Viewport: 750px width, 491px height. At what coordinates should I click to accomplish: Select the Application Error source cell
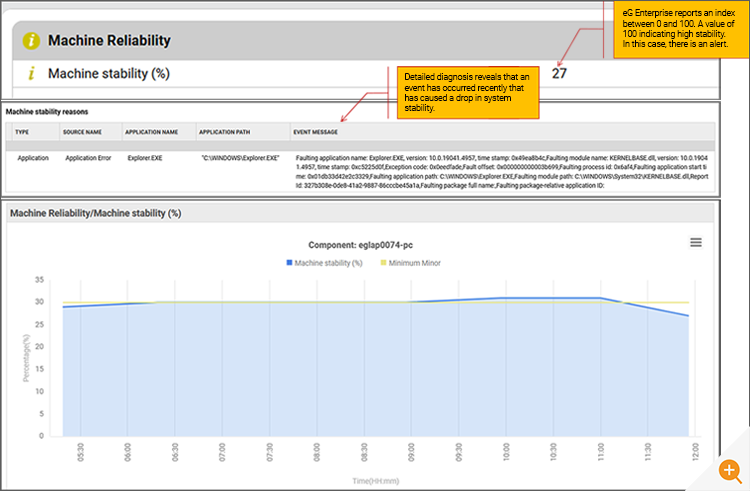(x=88, y=158)
